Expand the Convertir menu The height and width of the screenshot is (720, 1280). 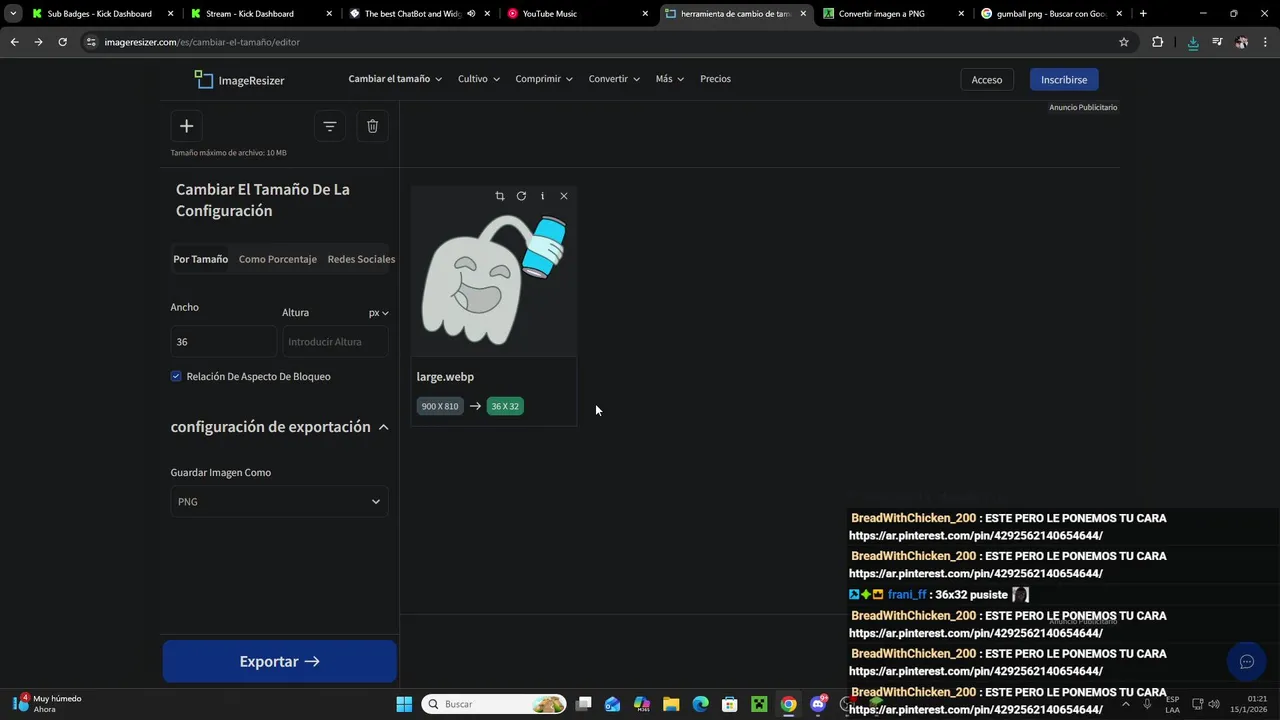pyautogui.click(x=614, y=79)
